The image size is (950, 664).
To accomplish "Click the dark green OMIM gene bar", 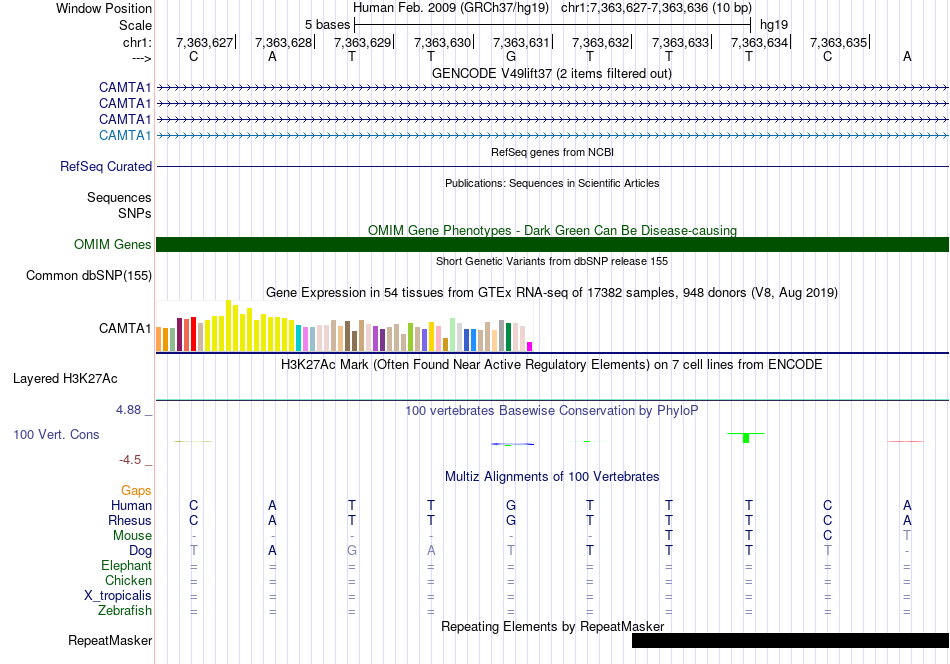I will click(x=552, y=244).
